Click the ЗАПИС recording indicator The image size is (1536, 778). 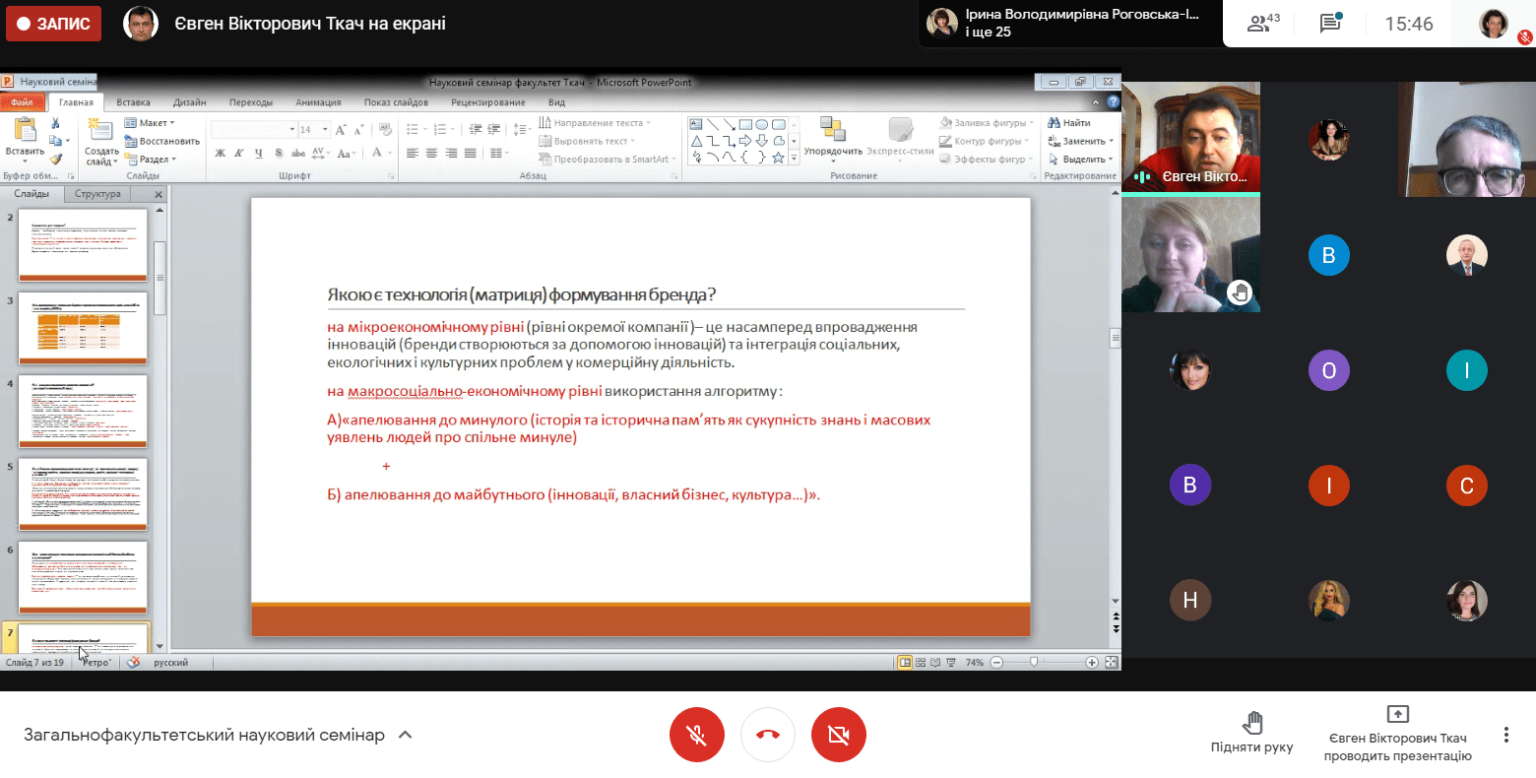tap(54, 23)
